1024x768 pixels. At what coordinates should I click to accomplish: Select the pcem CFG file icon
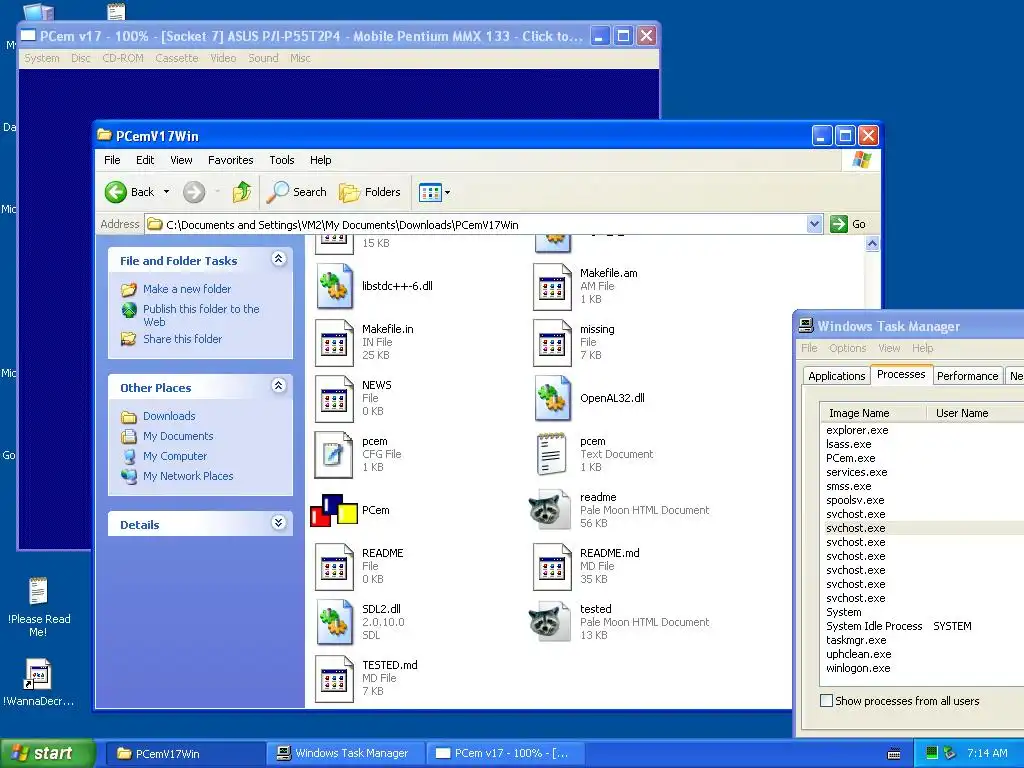coord(334,455)
